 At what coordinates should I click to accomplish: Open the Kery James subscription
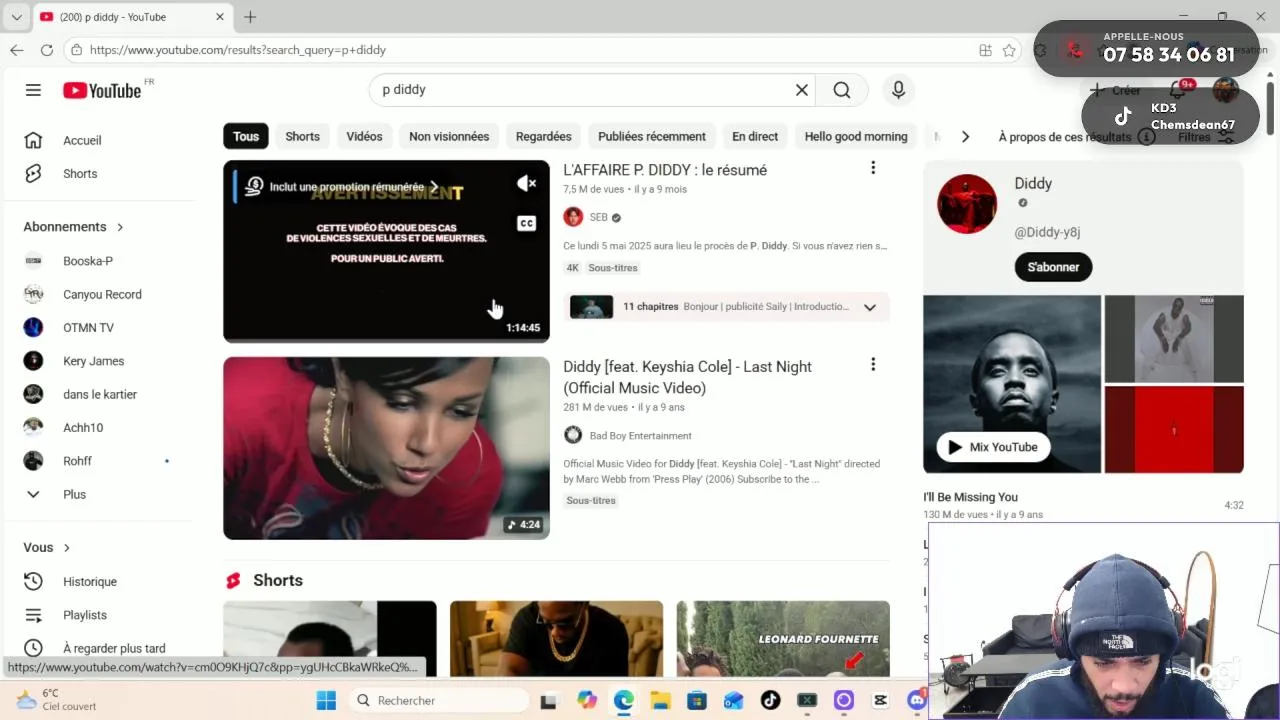[98, 361]
